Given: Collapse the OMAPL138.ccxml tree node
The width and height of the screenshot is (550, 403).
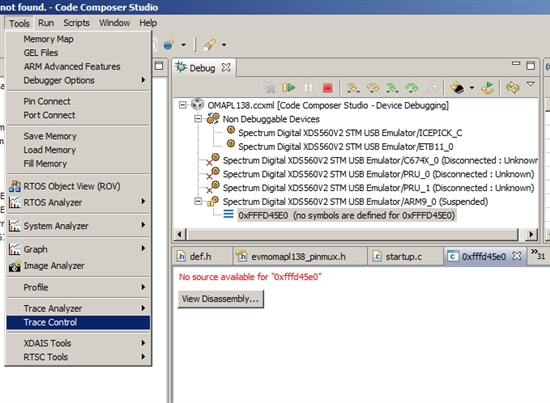Looking at the screenshot, I should [x=183, y=105].
